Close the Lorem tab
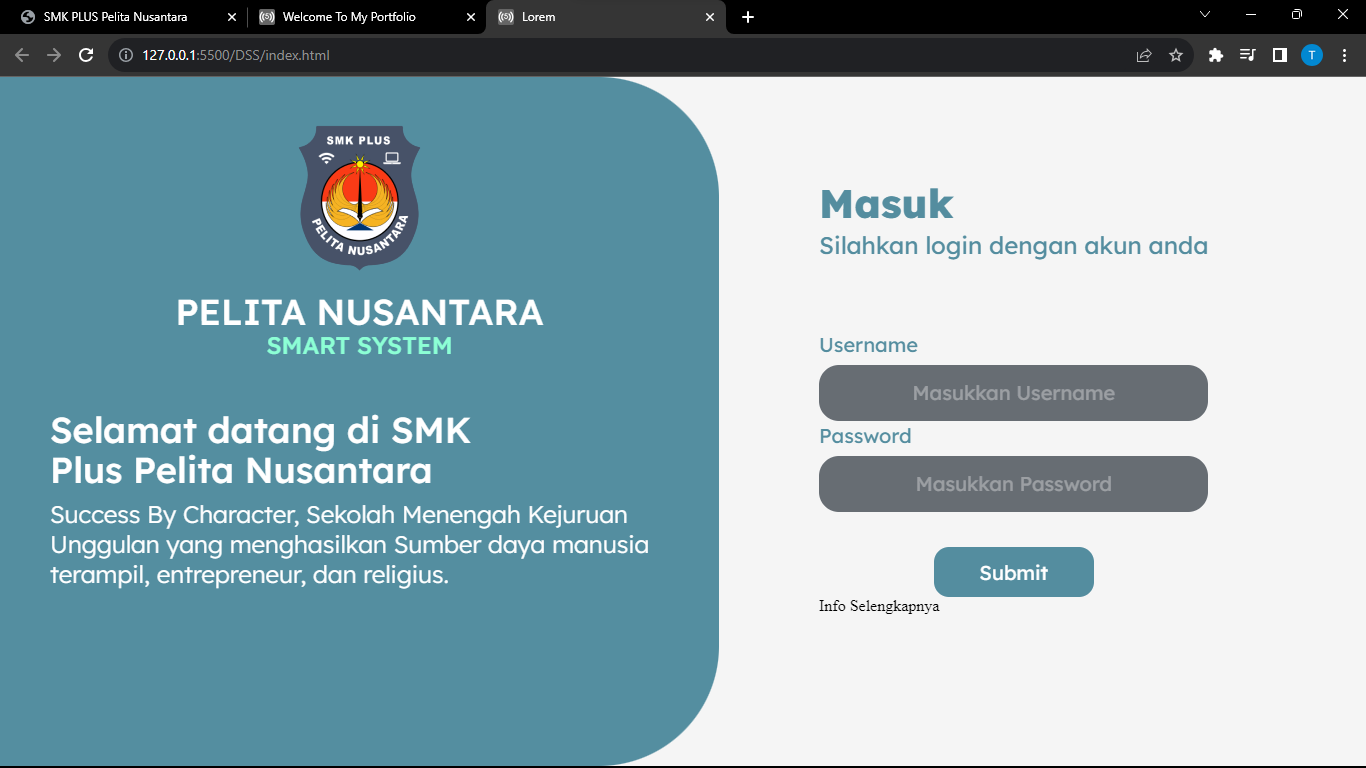Screen dimensions: 1366x768 [710, 17]
